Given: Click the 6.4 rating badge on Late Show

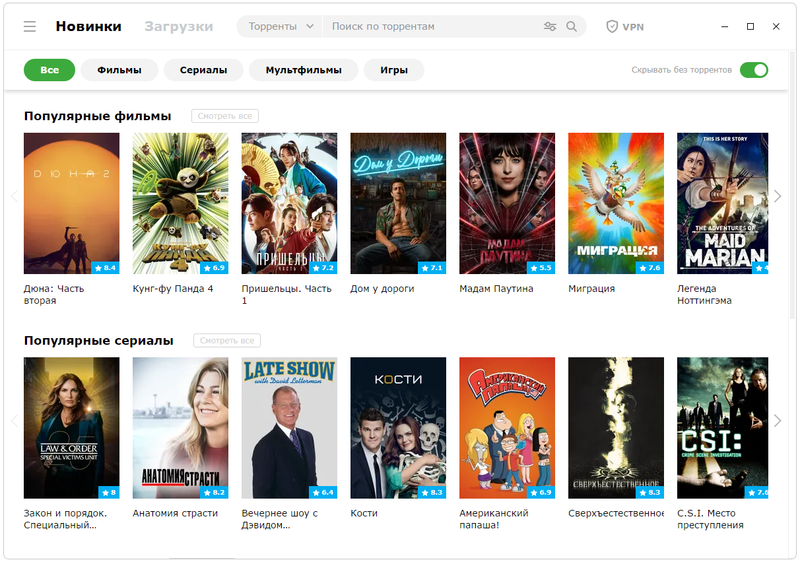Looking at the screenshot, I should click(x=323, y=492).
